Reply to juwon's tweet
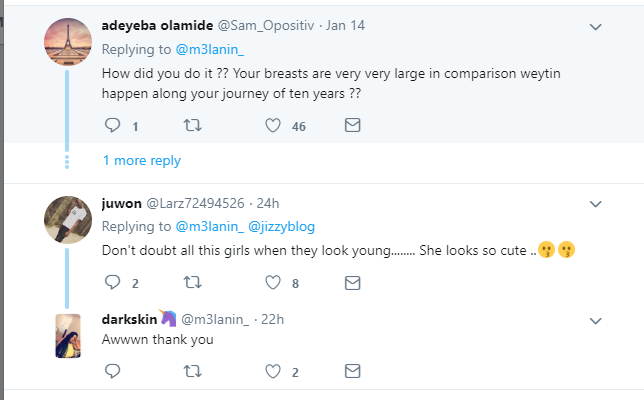 (112, 283)
